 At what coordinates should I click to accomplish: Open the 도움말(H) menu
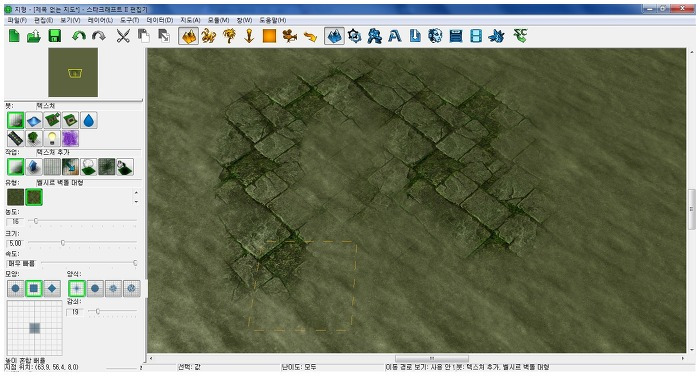273,20
